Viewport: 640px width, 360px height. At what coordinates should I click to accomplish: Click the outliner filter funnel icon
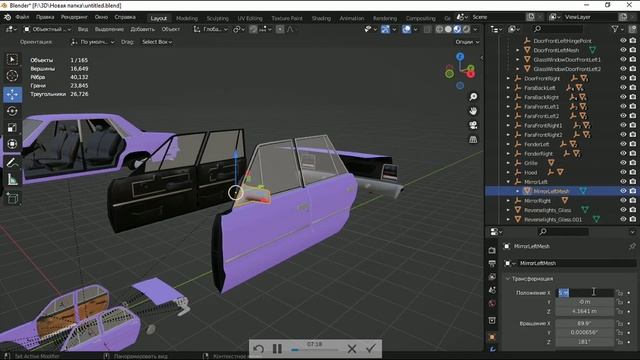click(615, 29)
